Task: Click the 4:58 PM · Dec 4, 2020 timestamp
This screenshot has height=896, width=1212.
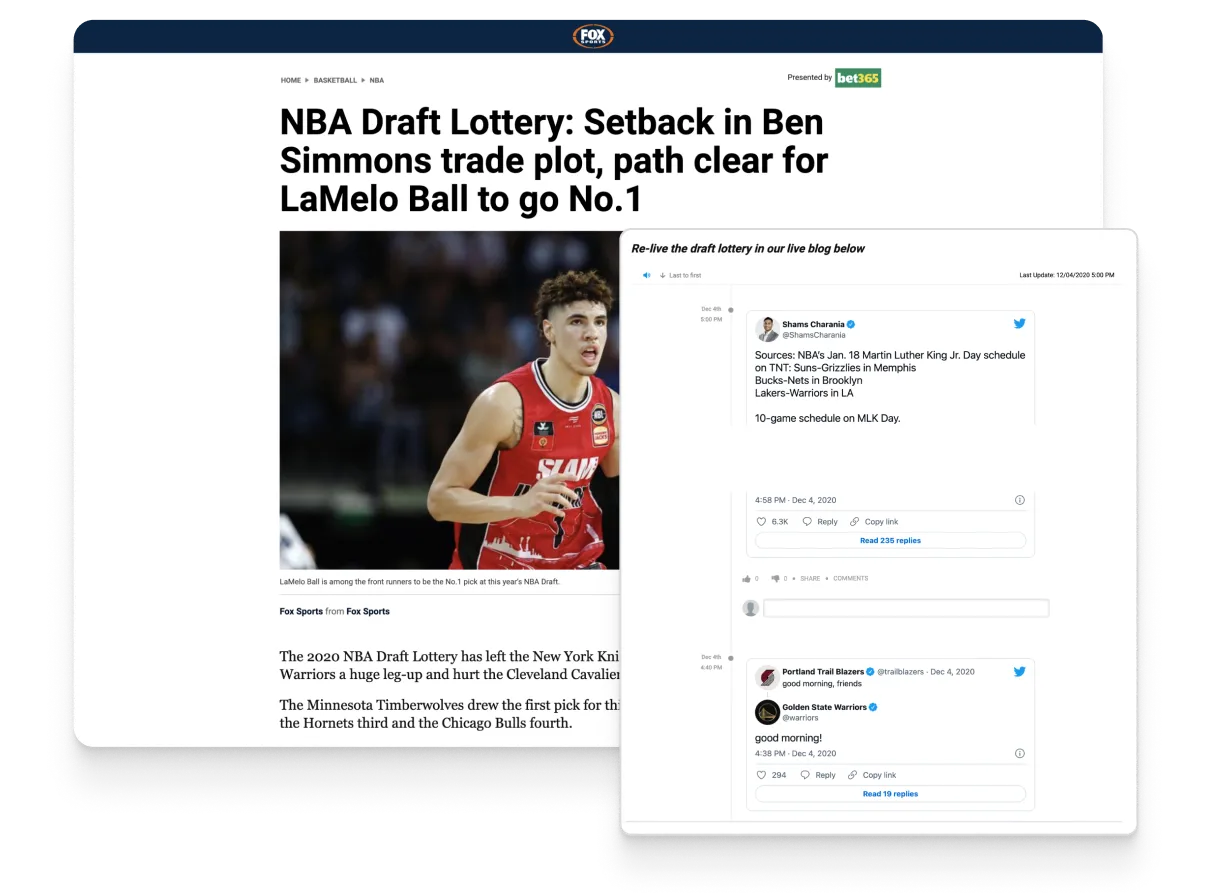Action: tap(796, 500)
